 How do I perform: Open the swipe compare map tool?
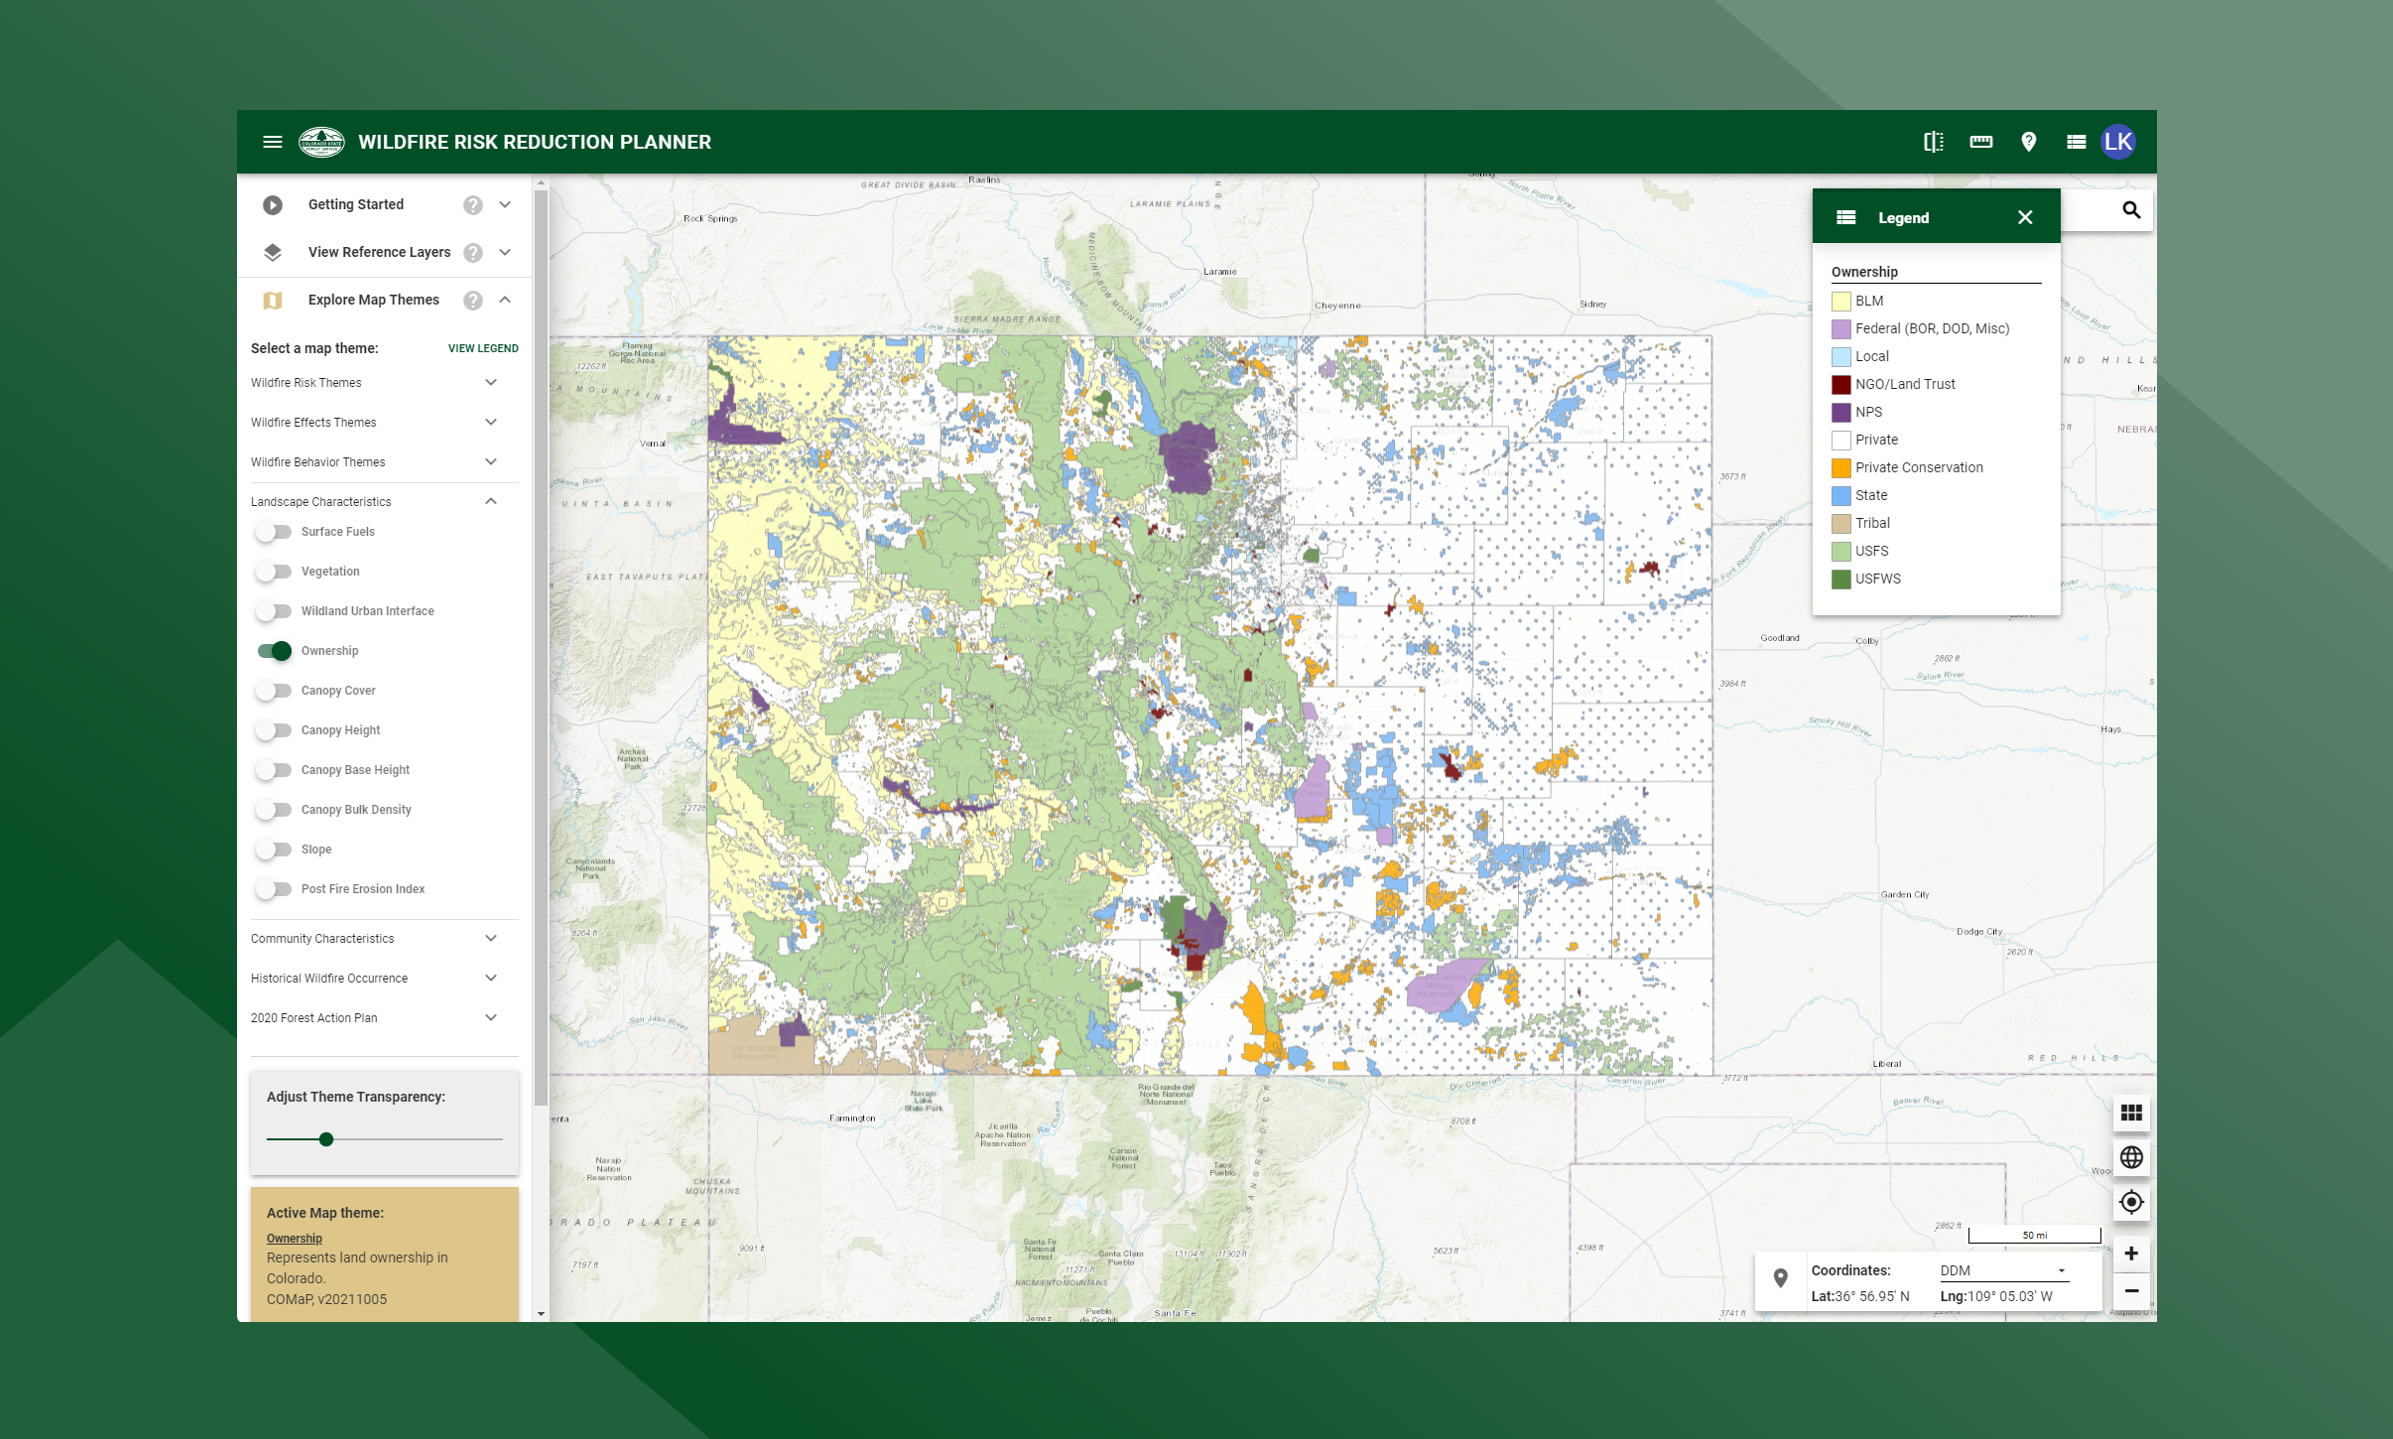tap(1933, 142)
